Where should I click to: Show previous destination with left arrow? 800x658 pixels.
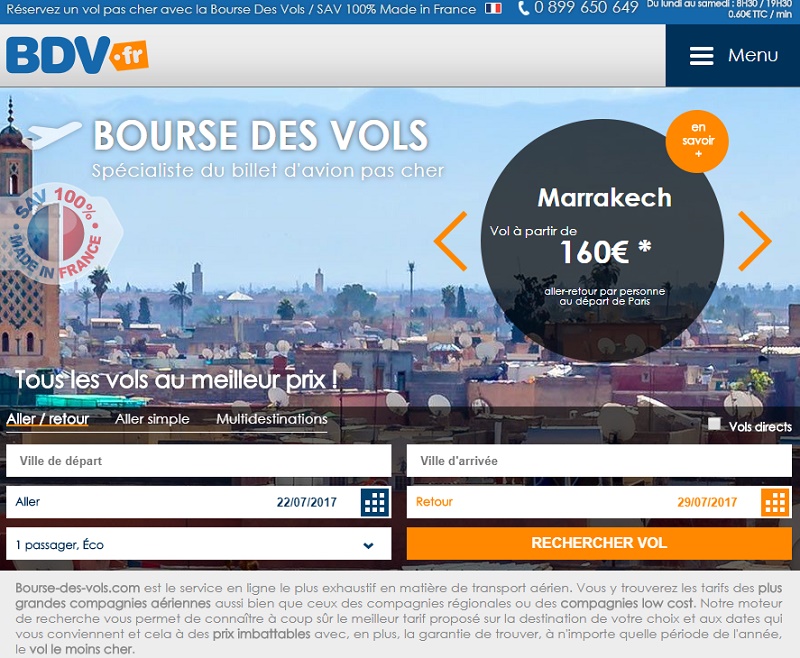451,241
